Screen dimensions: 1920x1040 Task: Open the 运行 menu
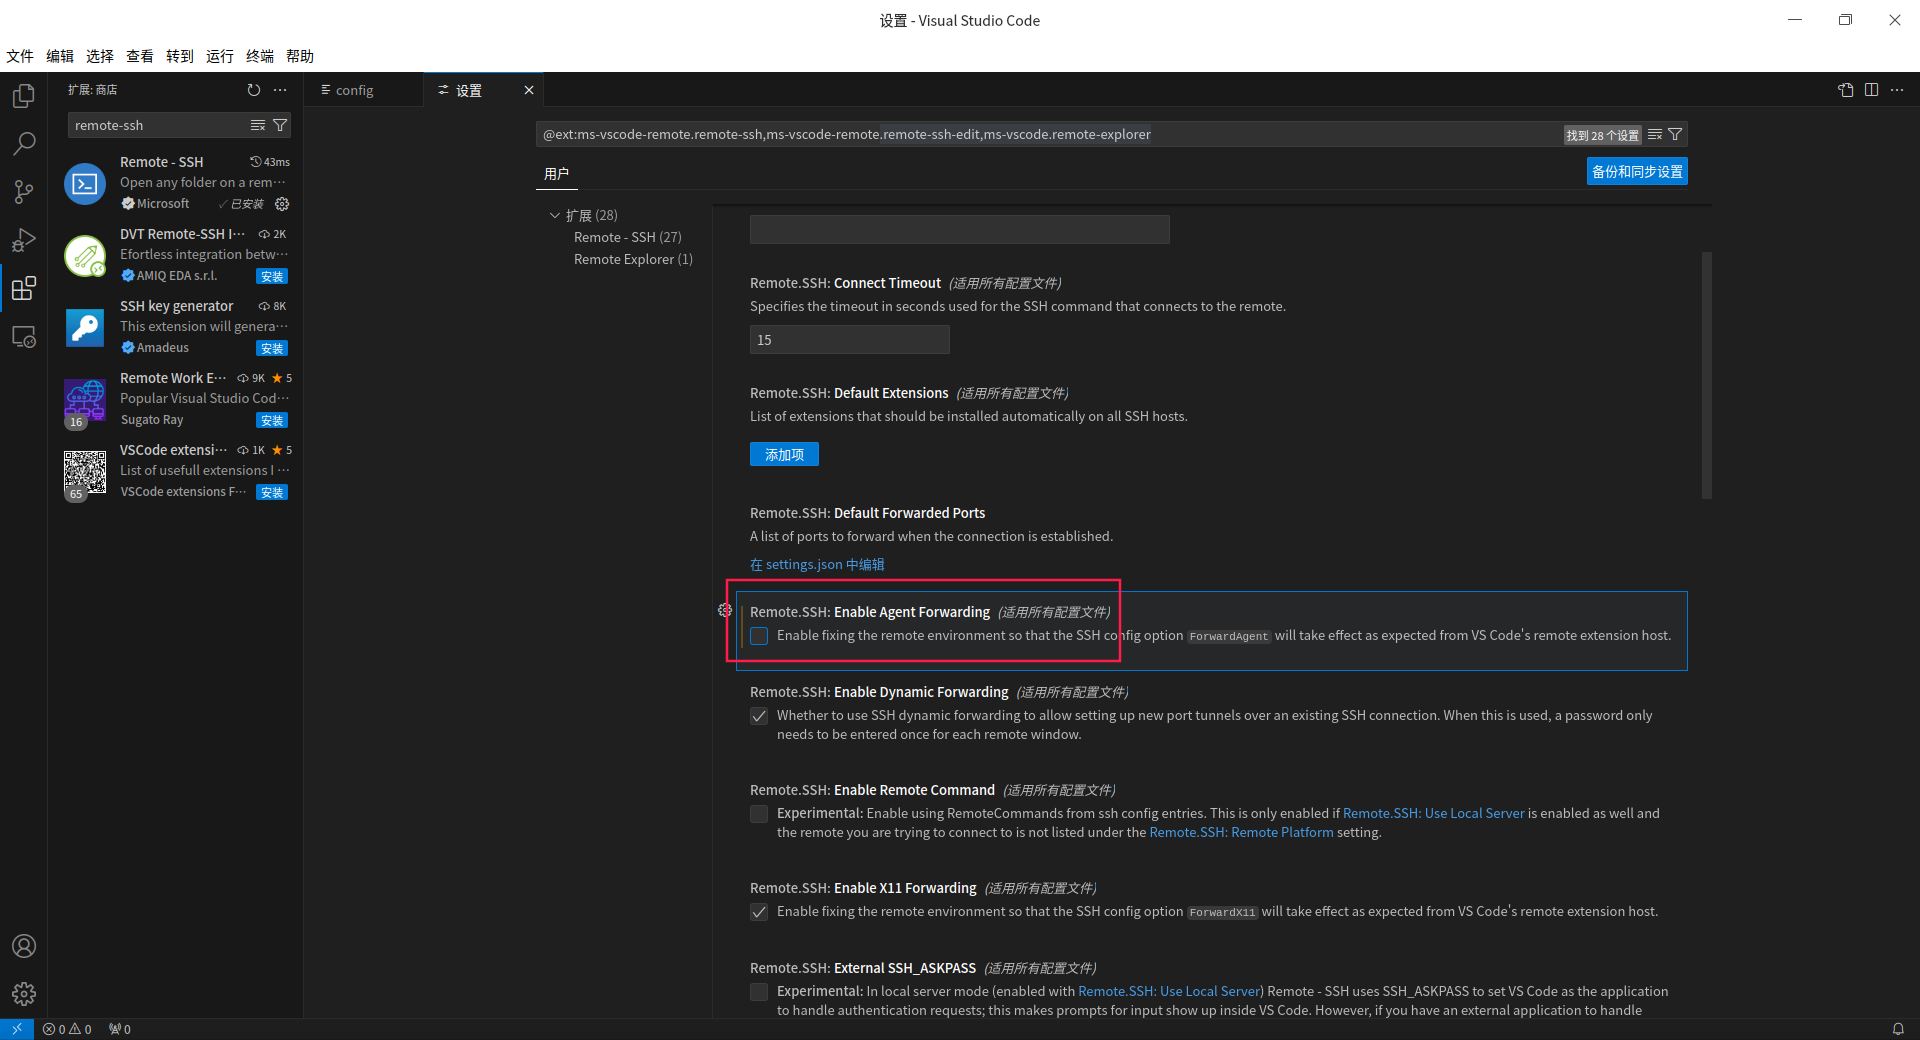(x=220, y=56)
